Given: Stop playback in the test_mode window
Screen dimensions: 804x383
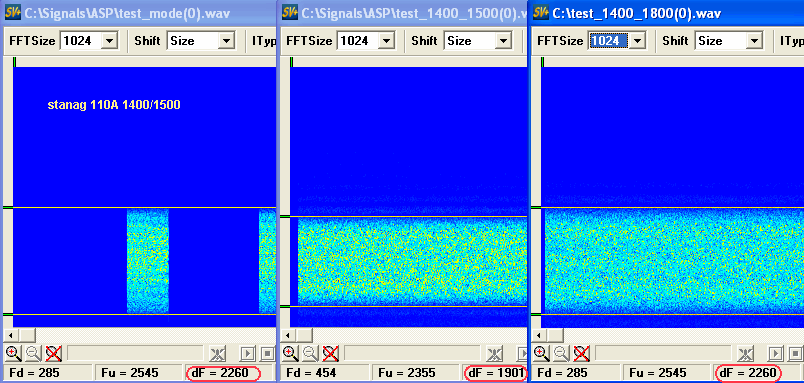Looking at the screenshot, I should (268, 353).
